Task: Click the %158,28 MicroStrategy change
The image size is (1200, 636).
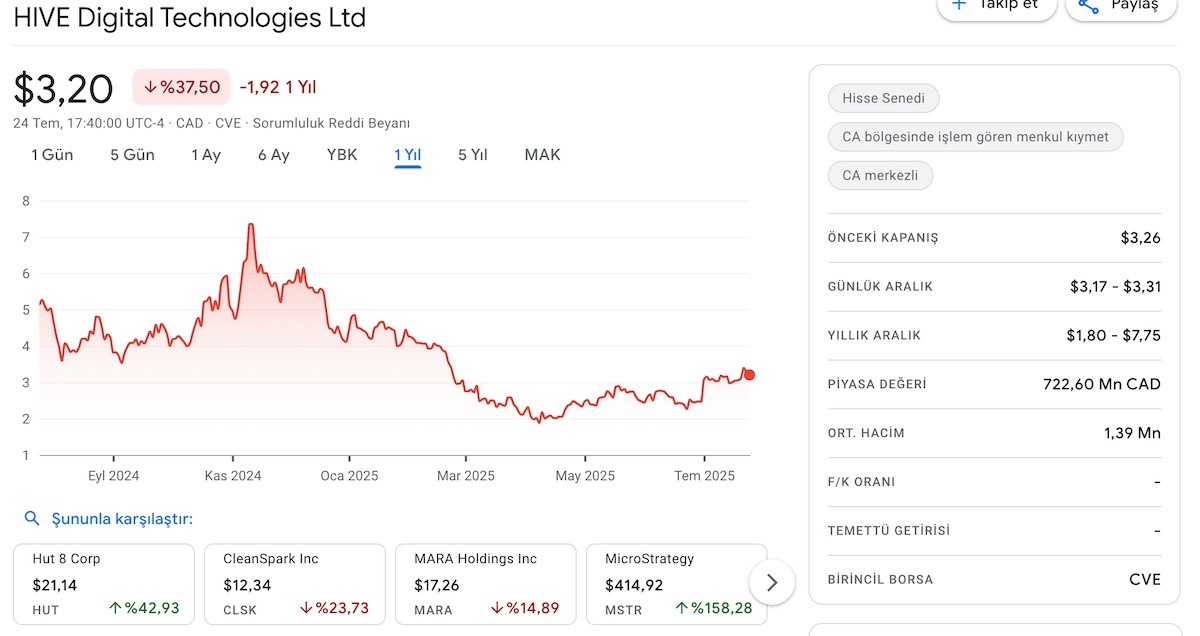Action: [x=714, y=608]
